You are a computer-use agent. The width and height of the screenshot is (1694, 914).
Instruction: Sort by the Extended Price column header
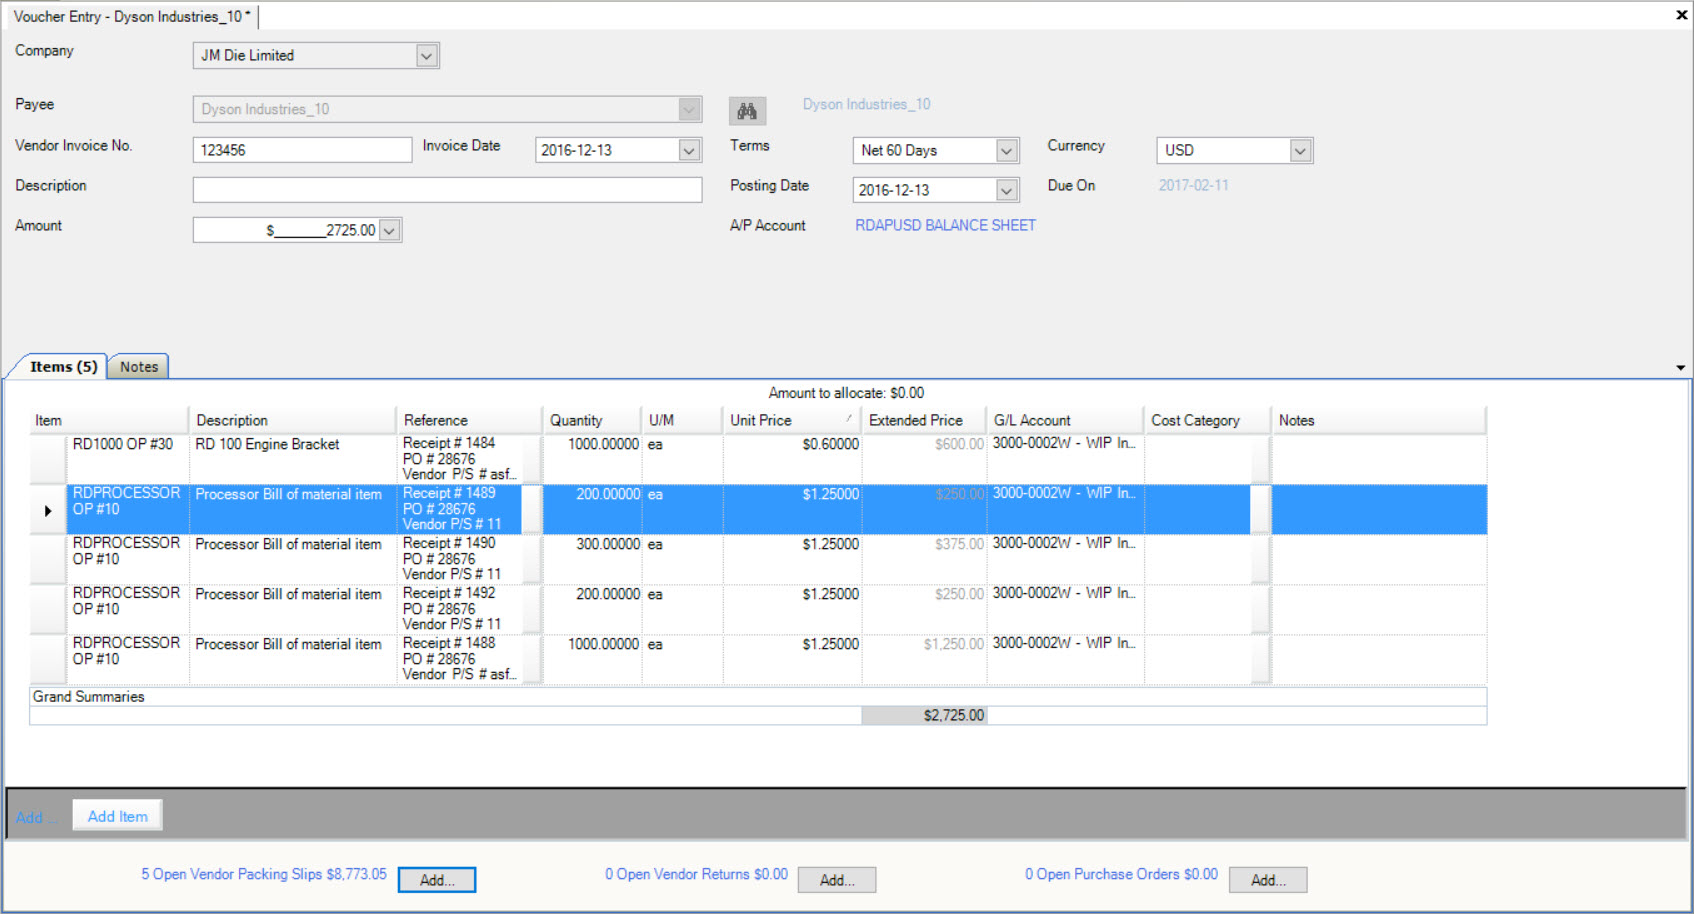click(924, 420)
